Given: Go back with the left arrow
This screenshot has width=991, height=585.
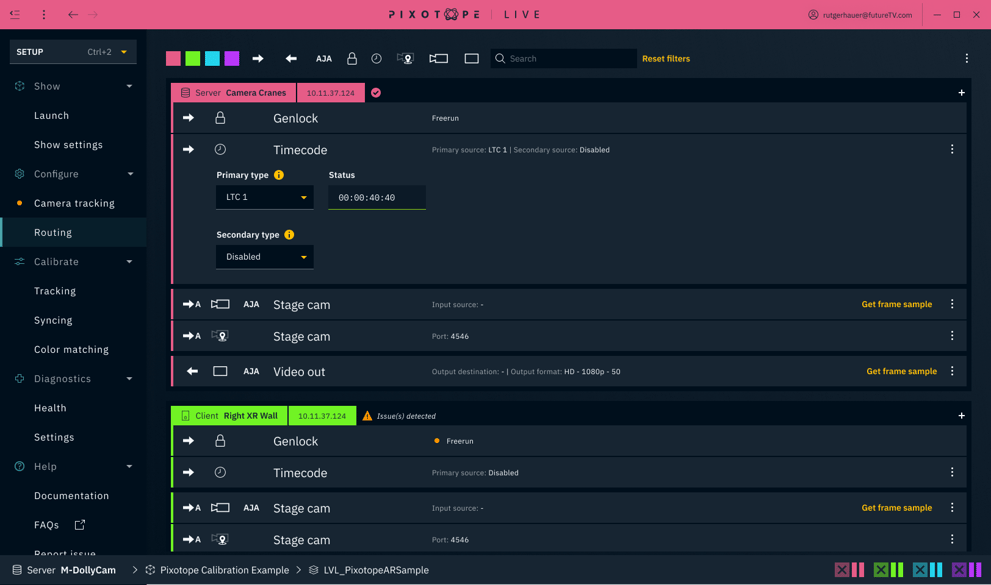Looking at the screenshot, I should tap(73, 14).
